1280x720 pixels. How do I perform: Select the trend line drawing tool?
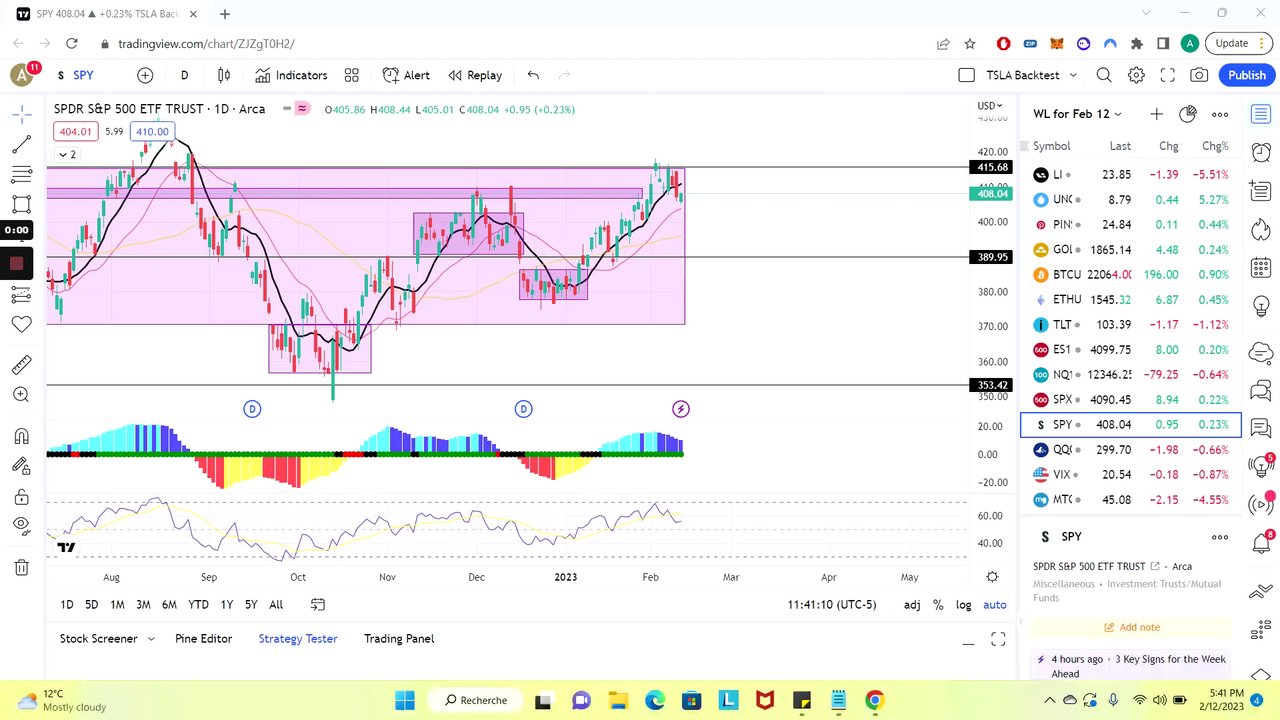pos(21,145)
